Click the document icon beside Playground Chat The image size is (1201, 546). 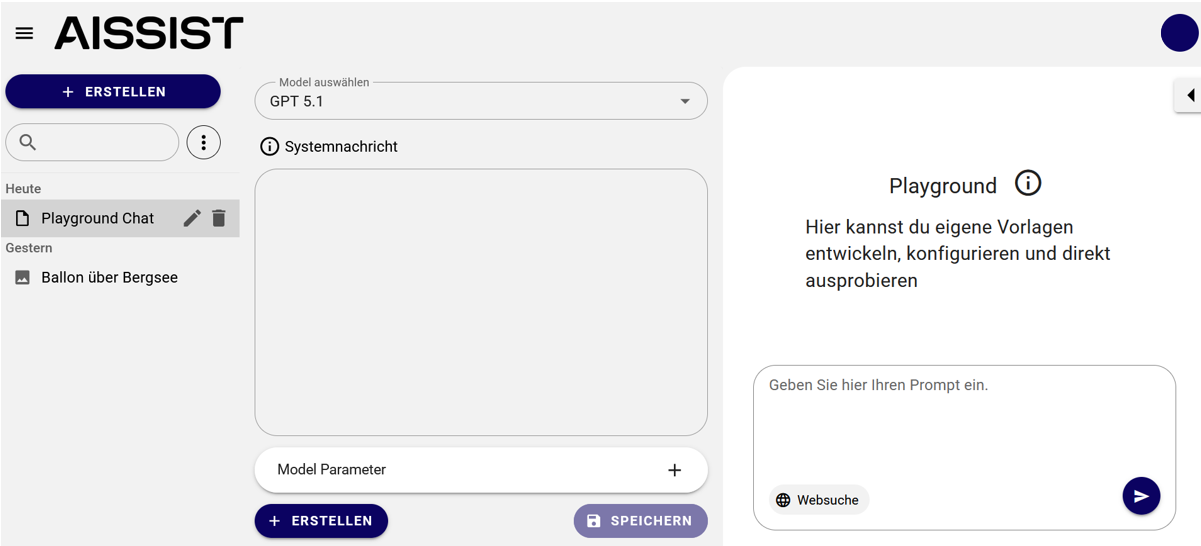pos(22,218)
